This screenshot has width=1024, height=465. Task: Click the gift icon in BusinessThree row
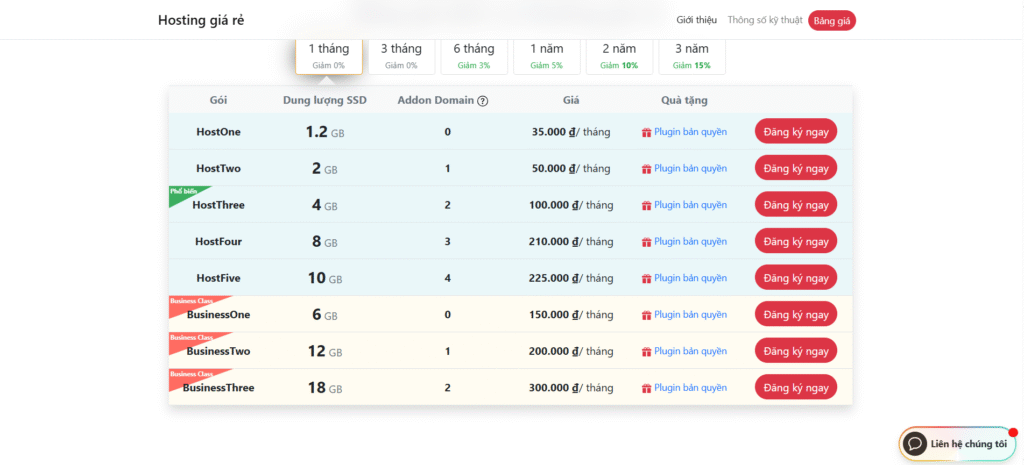pos(646,388)
